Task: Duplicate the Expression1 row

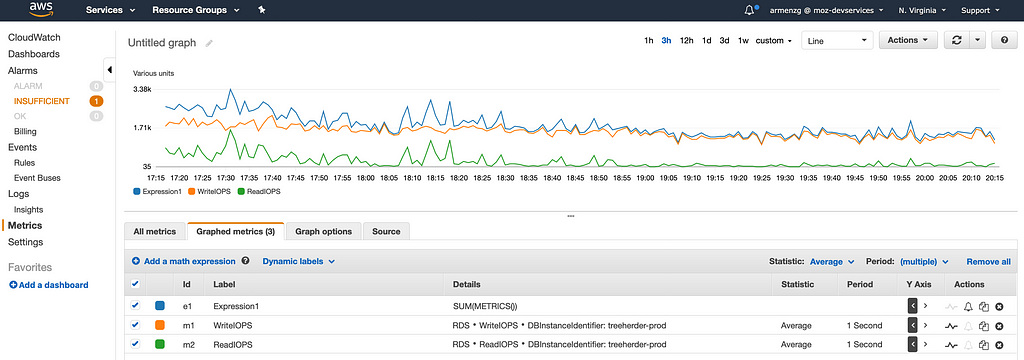Action: tap(984, 306)
